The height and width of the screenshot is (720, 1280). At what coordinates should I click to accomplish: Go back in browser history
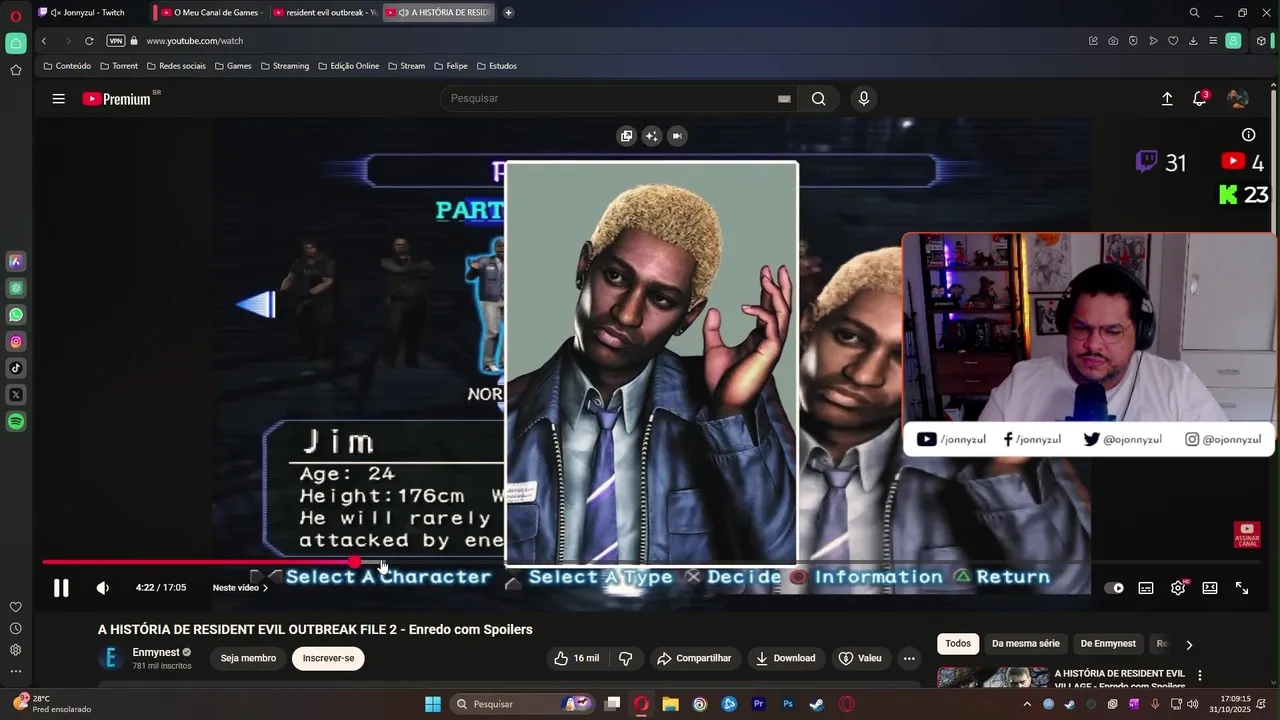pyautogui.click(x=44, y=41)
